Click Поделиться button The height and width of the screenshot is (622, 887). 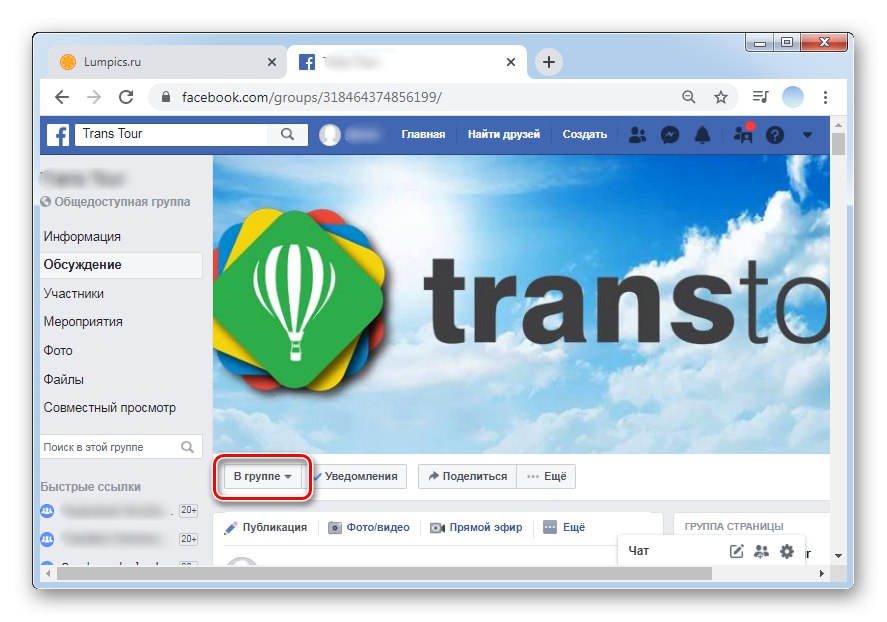(x=467, y=476)
